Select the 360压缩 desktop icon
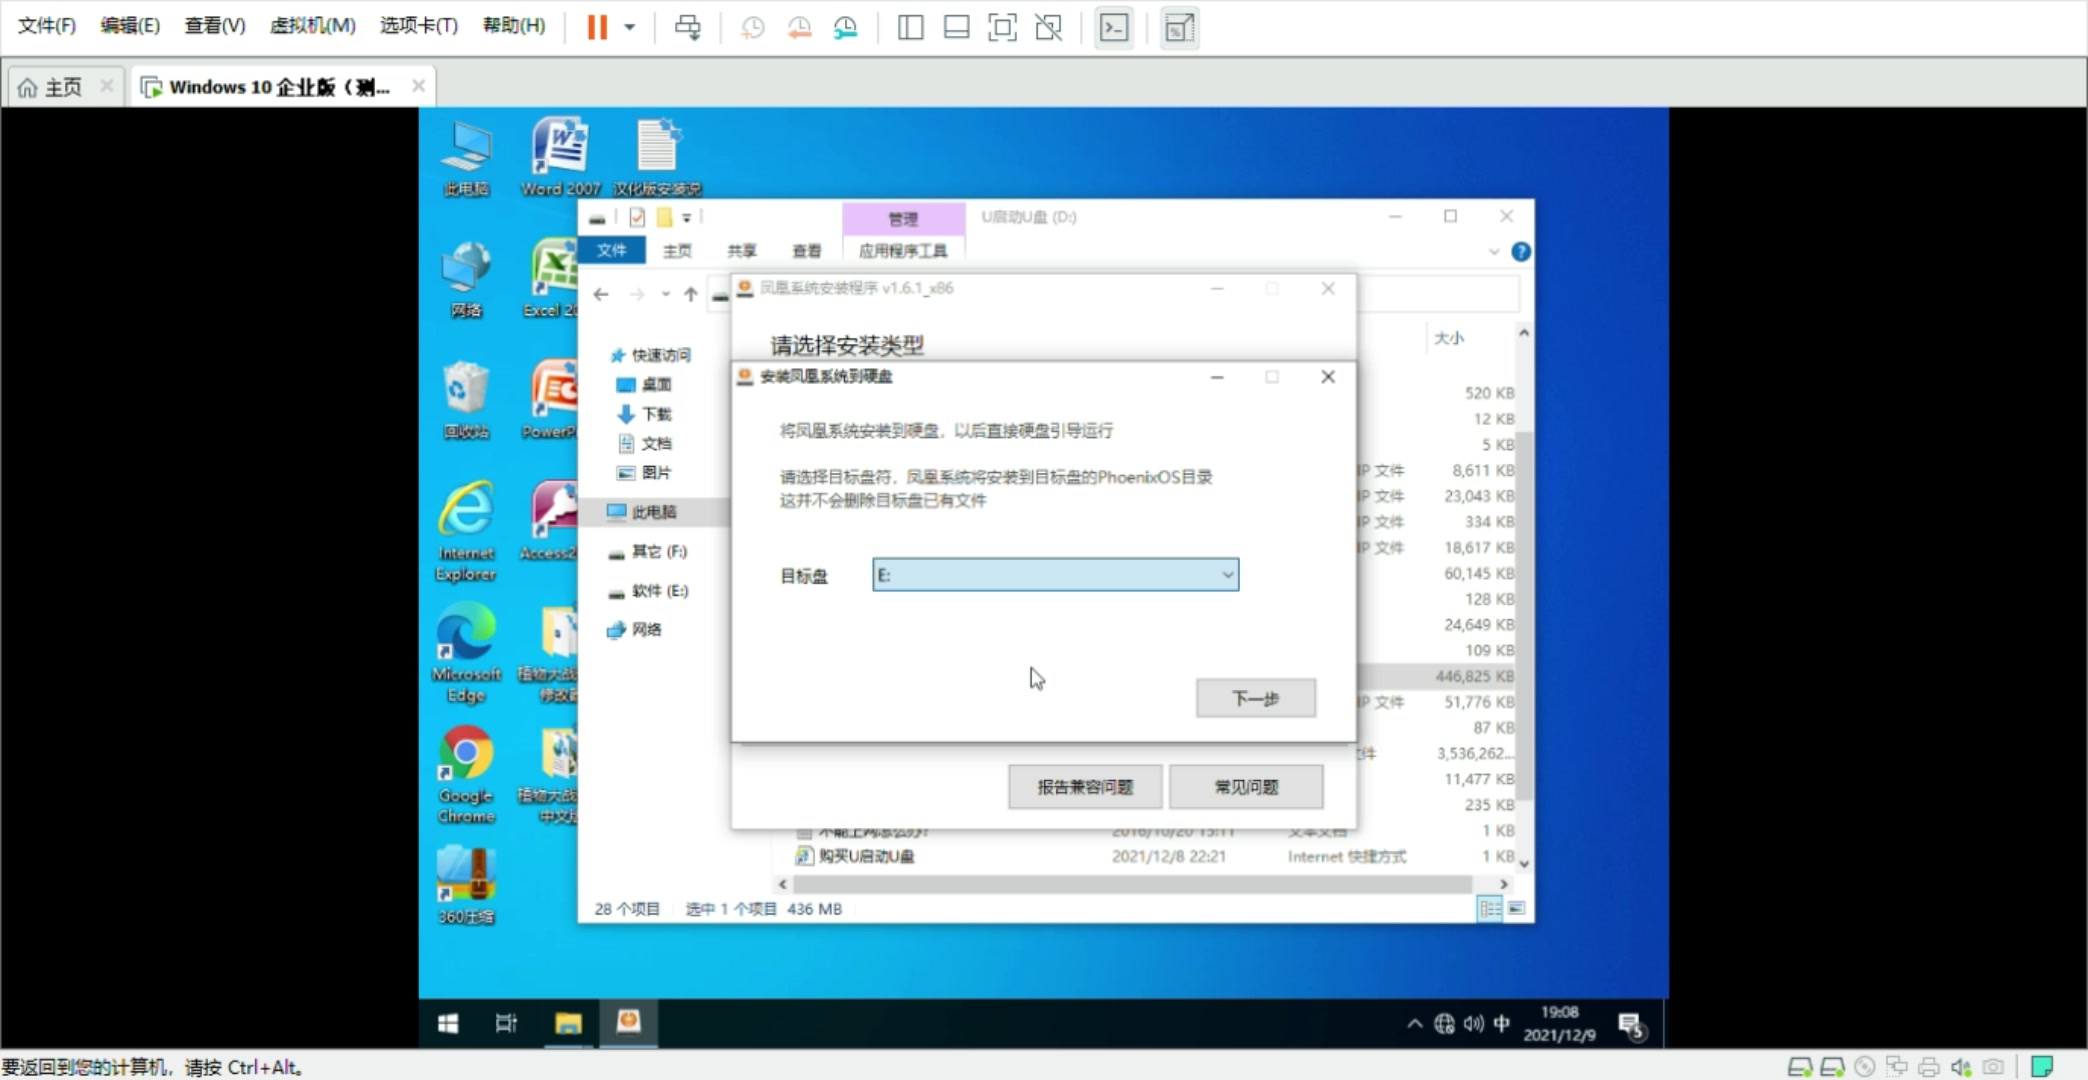2088x1080 pixels. coord(466,885)
